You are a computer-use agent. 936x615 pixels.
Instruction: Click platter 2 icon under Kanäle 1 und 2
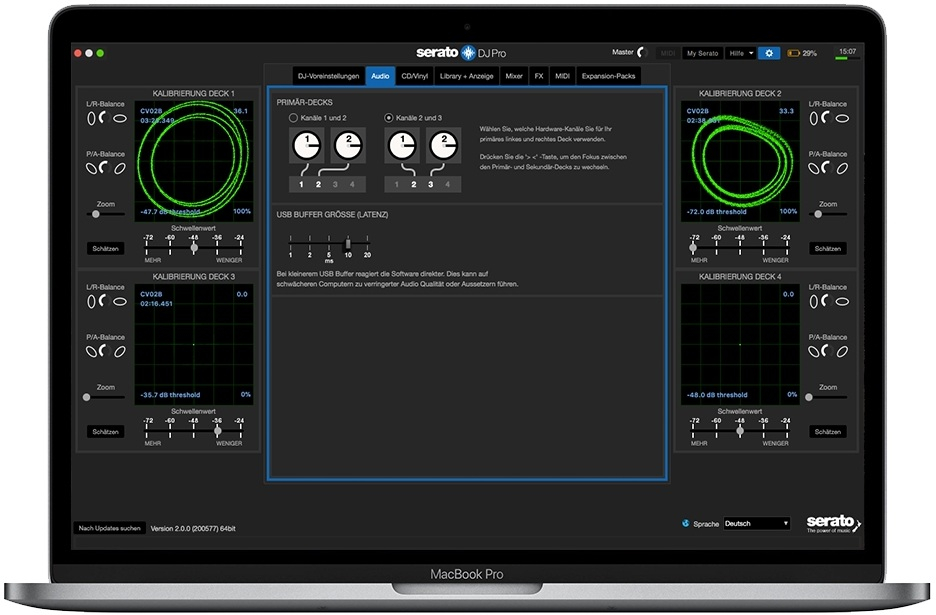[x=348, y=145]
